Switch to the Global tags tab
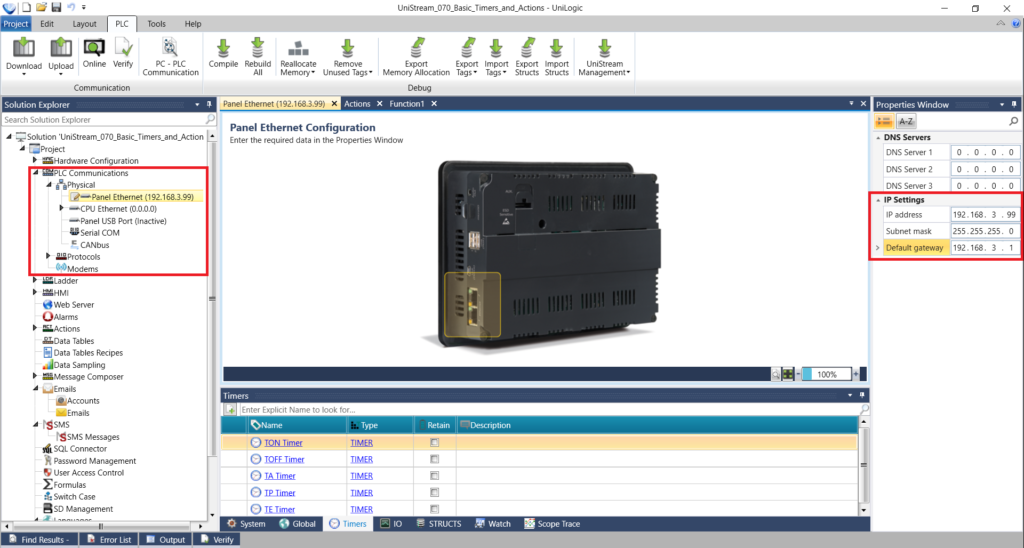This screenshot has width=1024, height=548. pyautogui.click(x=298, y=524)
